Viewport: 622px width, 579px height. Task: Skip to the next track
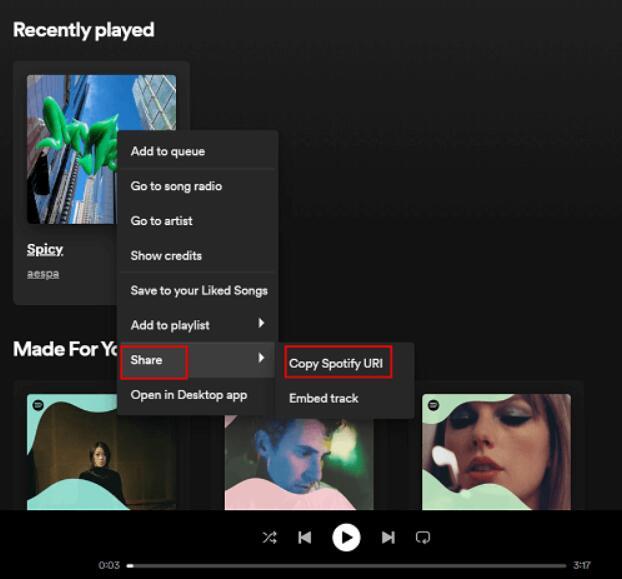pos(388,538)
